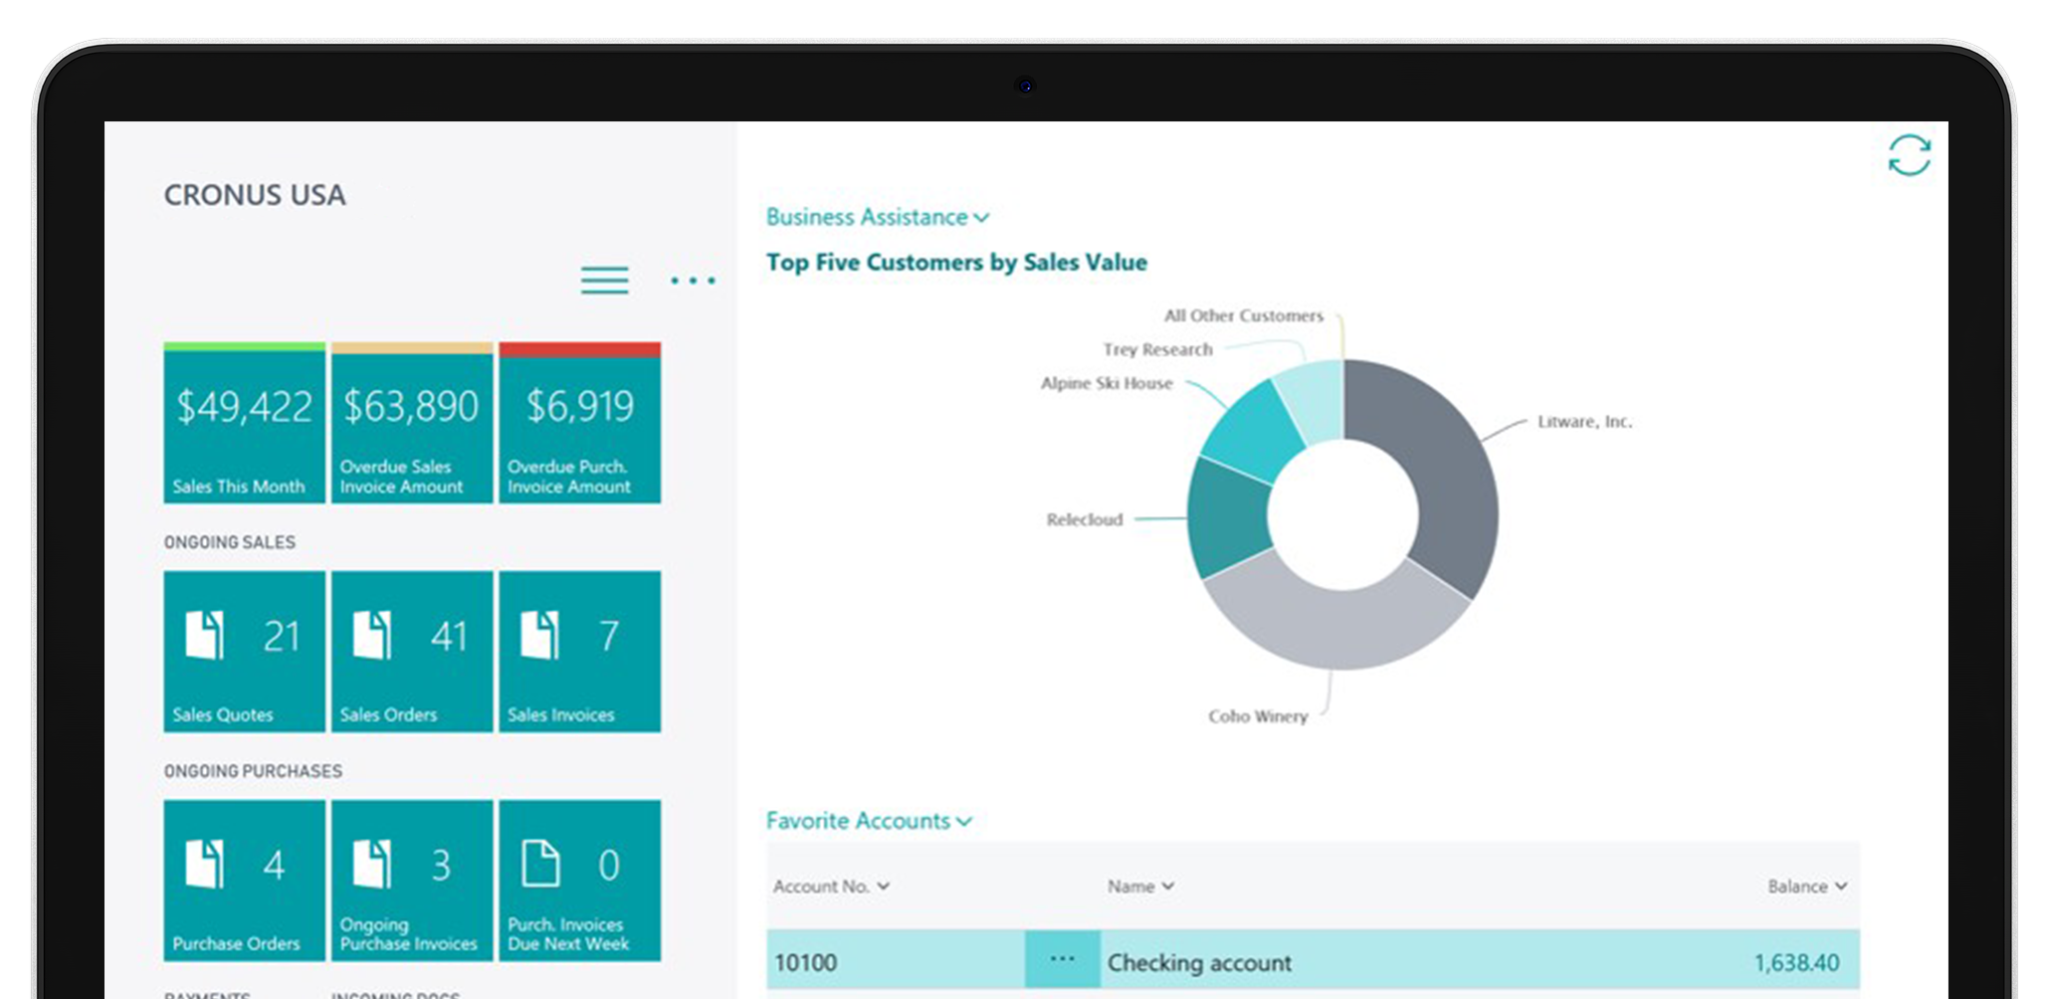Open the Overdue Sales Invoice Amount tile
The height and width of the screenshot is (999, 2048).
click(x=412, y=422)
